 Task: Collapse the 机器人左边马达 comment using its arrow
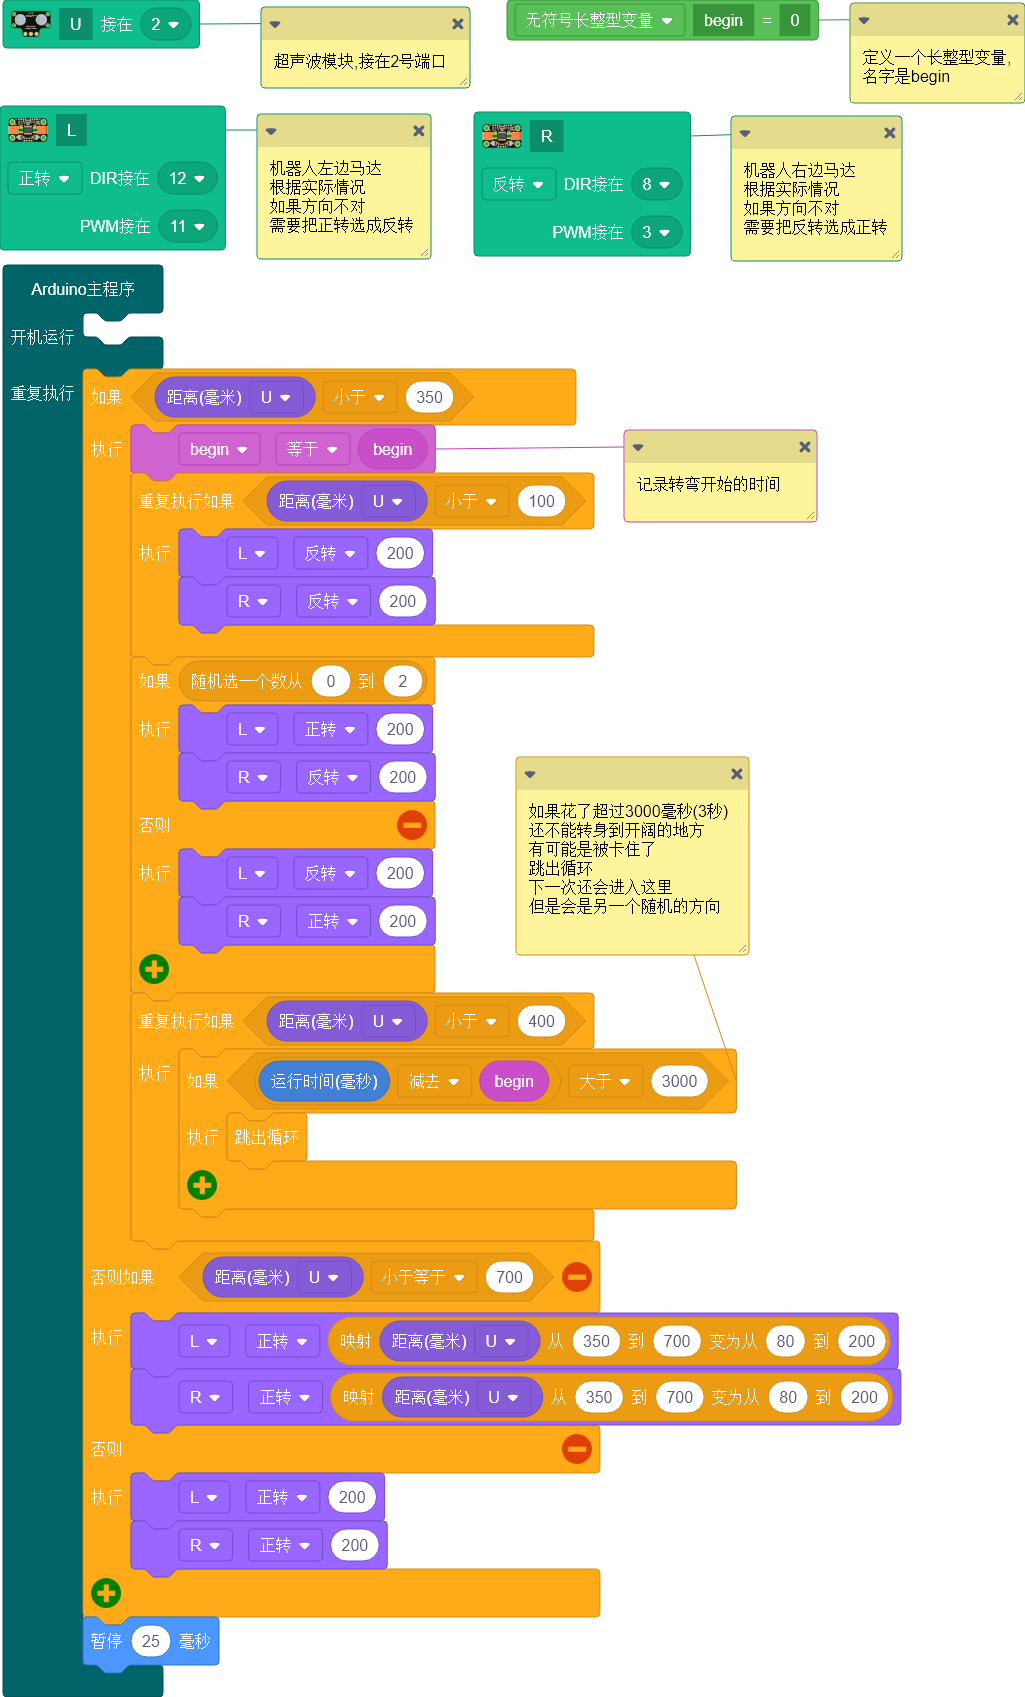click(271, 131)
